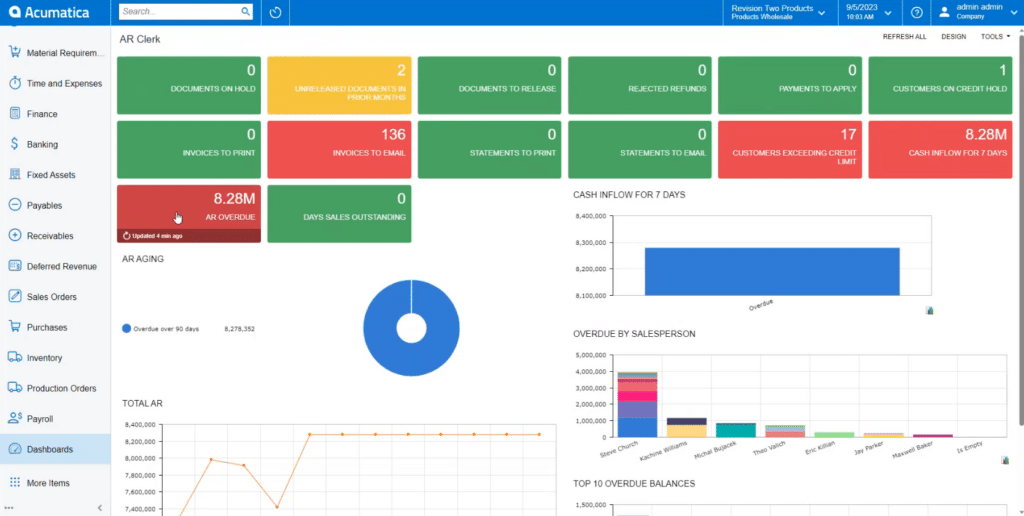Click Kachine Williams bar in chart
The height and width of the screenshot is (516, 1024).
click(686, 428)
